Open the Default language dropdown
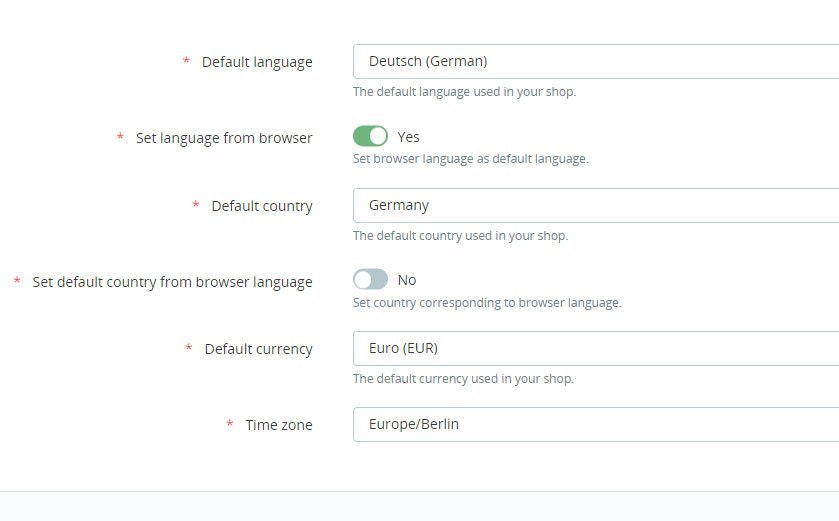The height and width of the screenshot is (521, 839). click(x=596, y=62)
